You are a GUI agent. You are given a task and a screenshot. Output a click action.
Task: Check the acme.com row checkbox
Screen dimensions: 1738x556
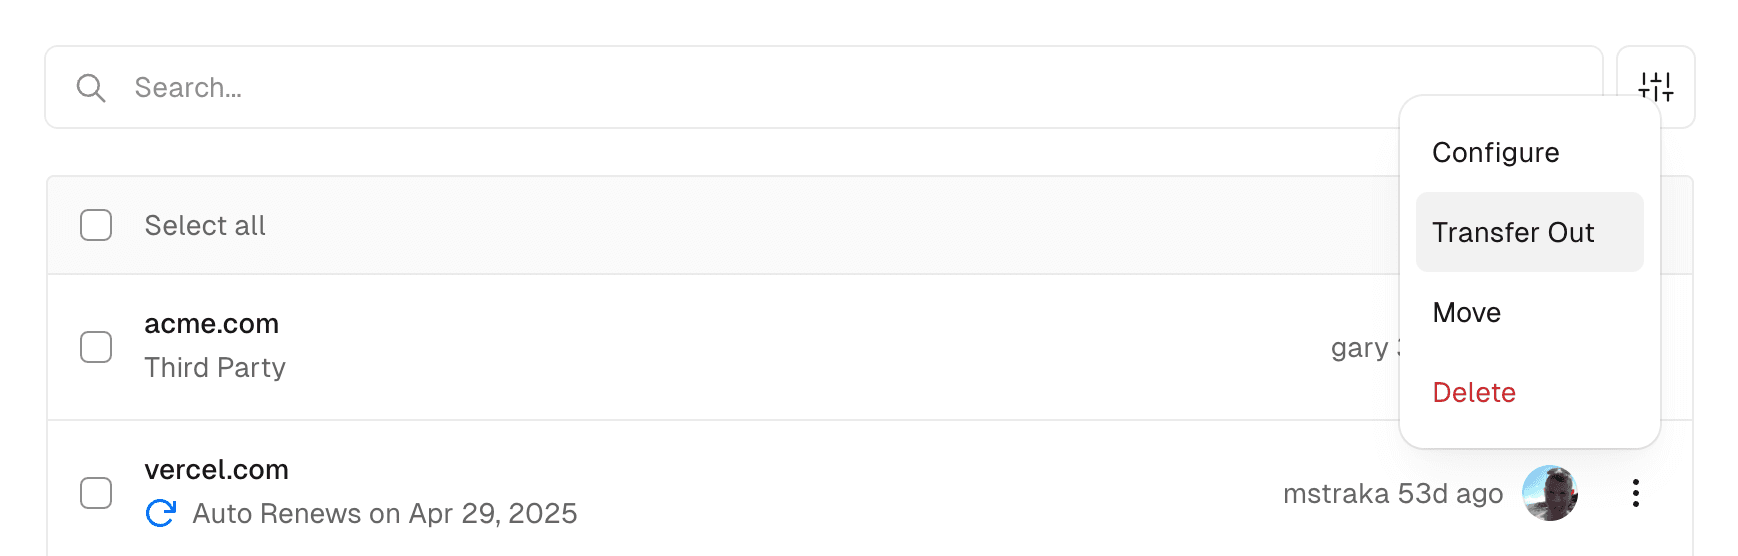click(96, 347)
